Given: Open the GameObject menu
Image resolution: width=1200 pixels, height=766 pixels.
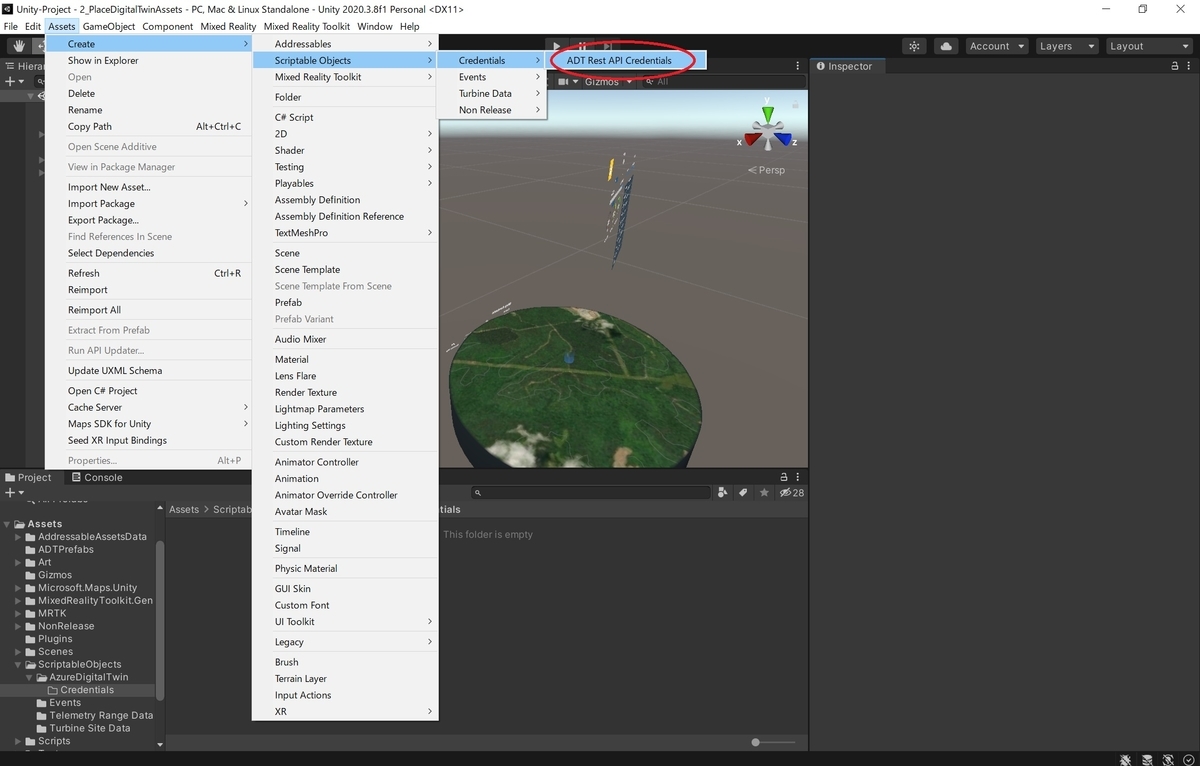Looking at the screenshot, I should (x=109, y=26).
